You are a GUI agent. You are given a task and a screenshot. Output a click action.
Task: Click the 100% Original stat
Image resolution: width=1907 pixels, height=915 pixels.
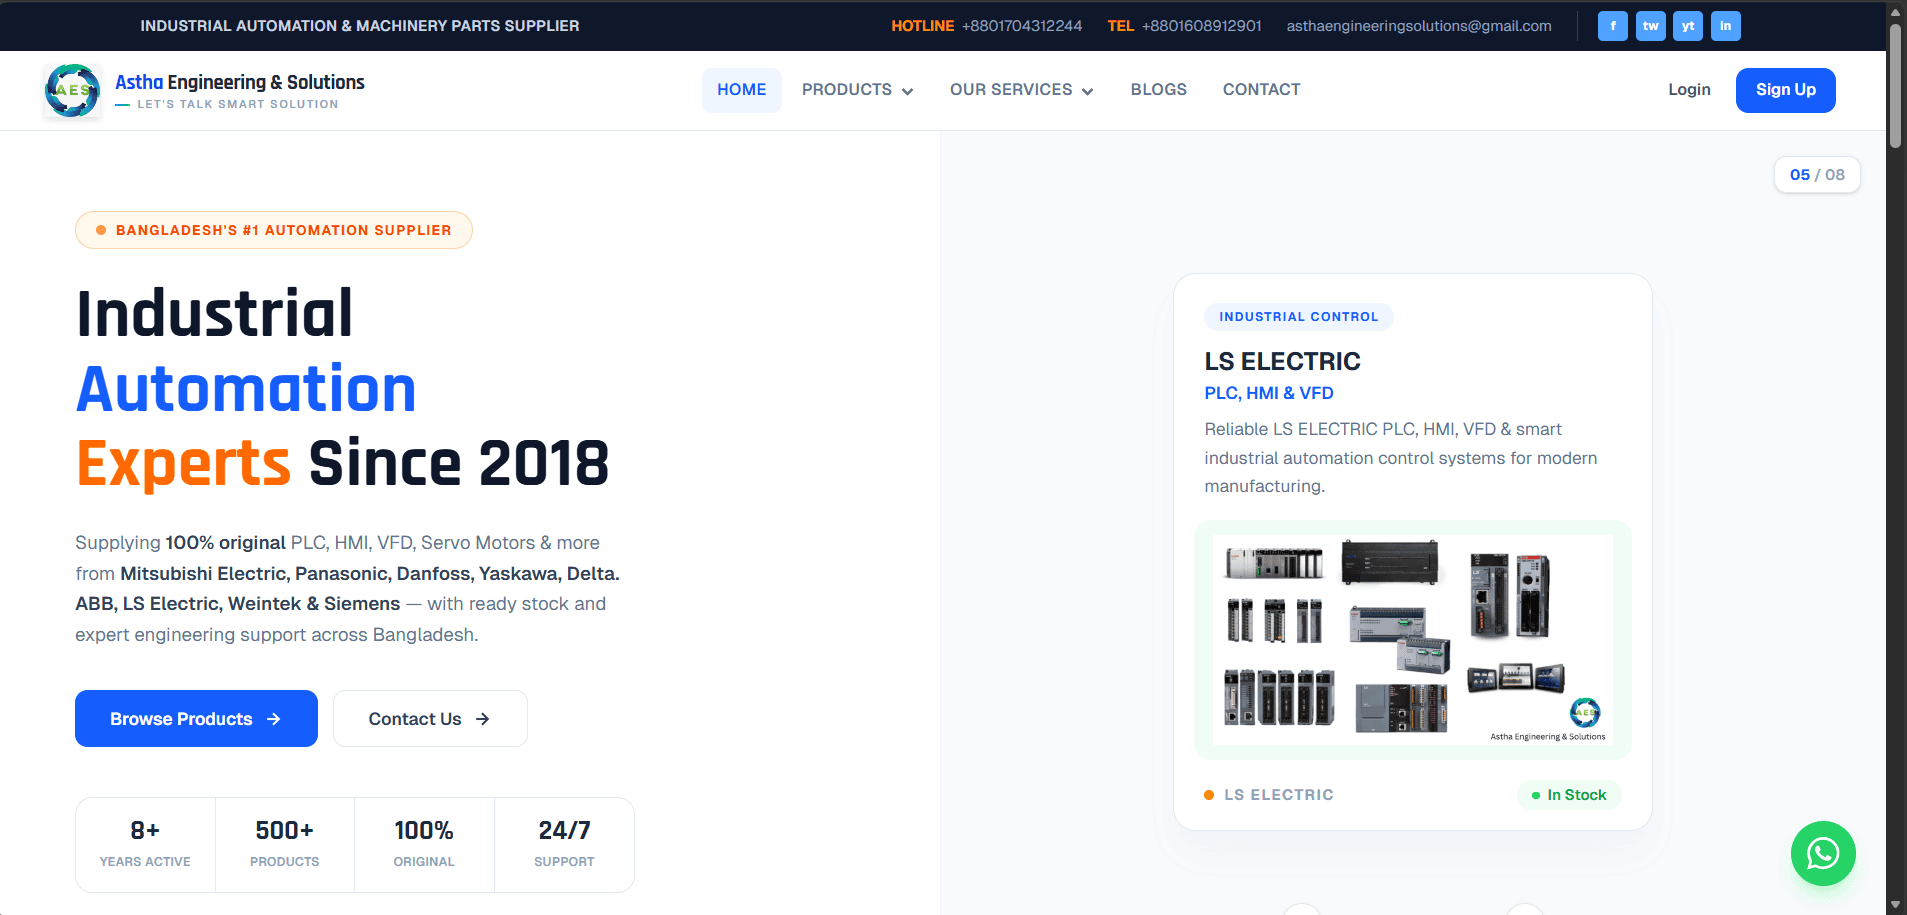[x=424, y=844]
